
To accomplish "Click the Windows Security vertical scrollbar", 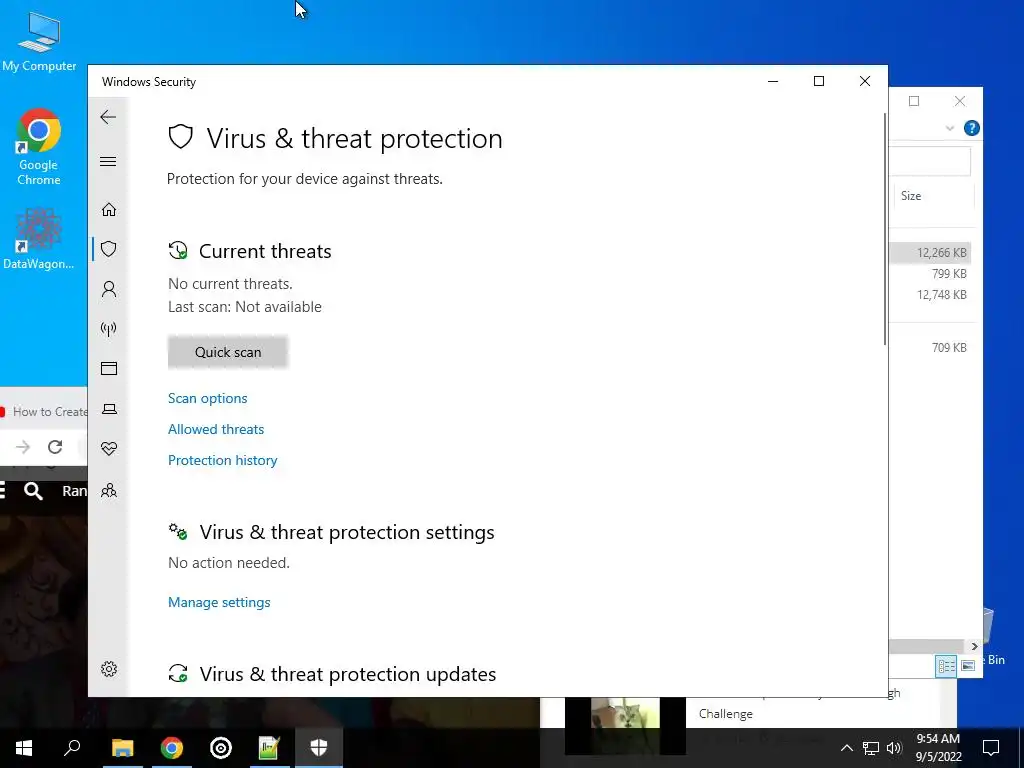I will click(885, 229).
